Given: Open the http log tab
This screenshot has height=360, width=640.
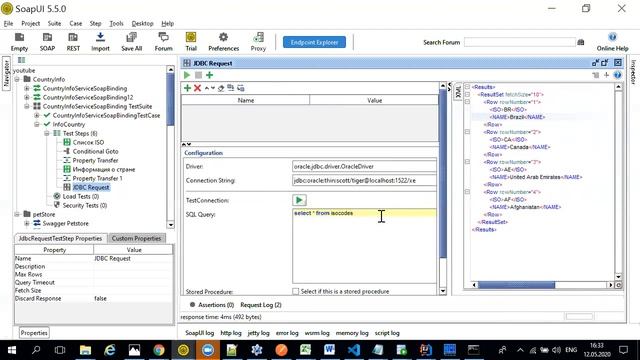Looking at the screenshot, I should (231, 333).
